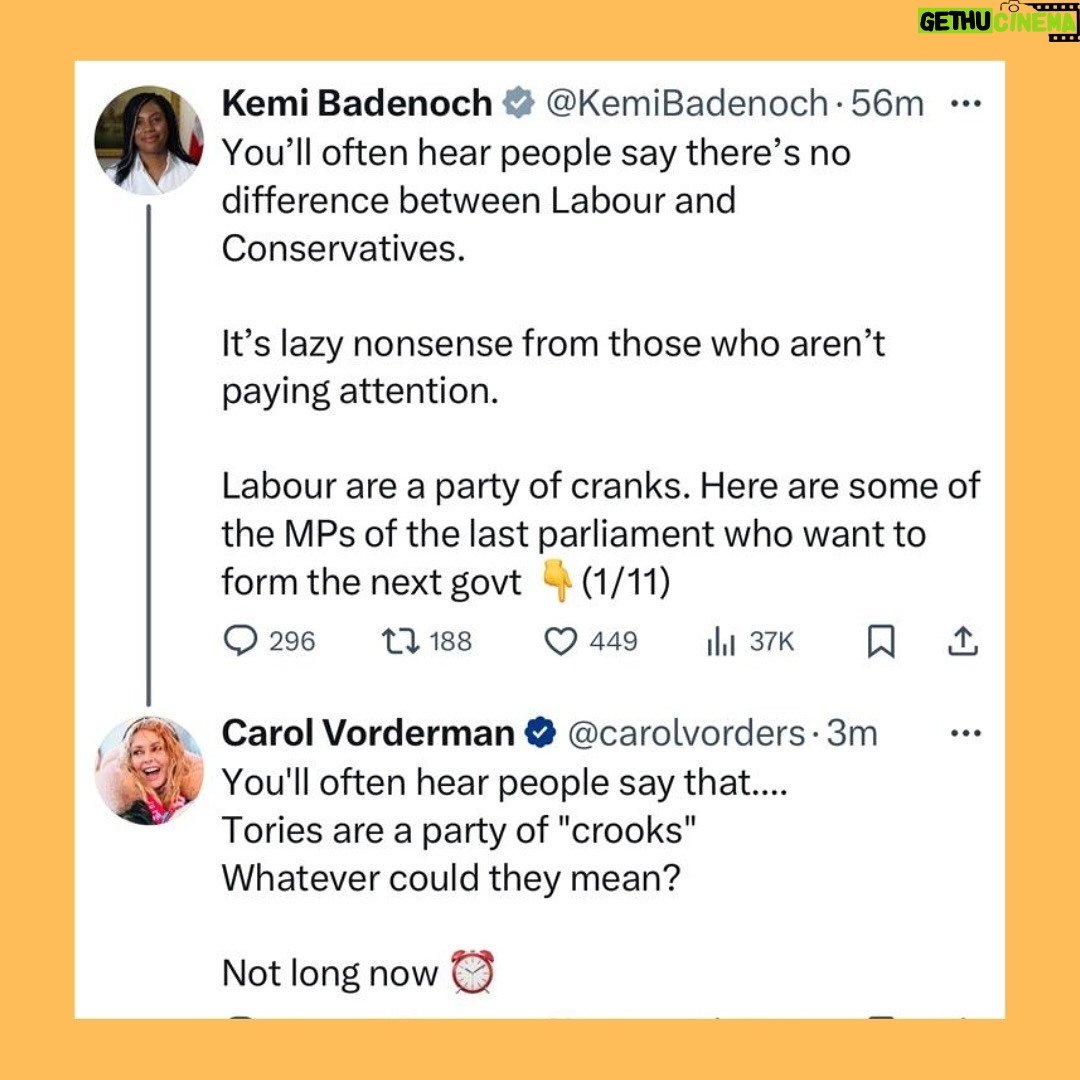Visit the @KemiBadenoch handle link

pyautogui.click(x=685, y=103)
